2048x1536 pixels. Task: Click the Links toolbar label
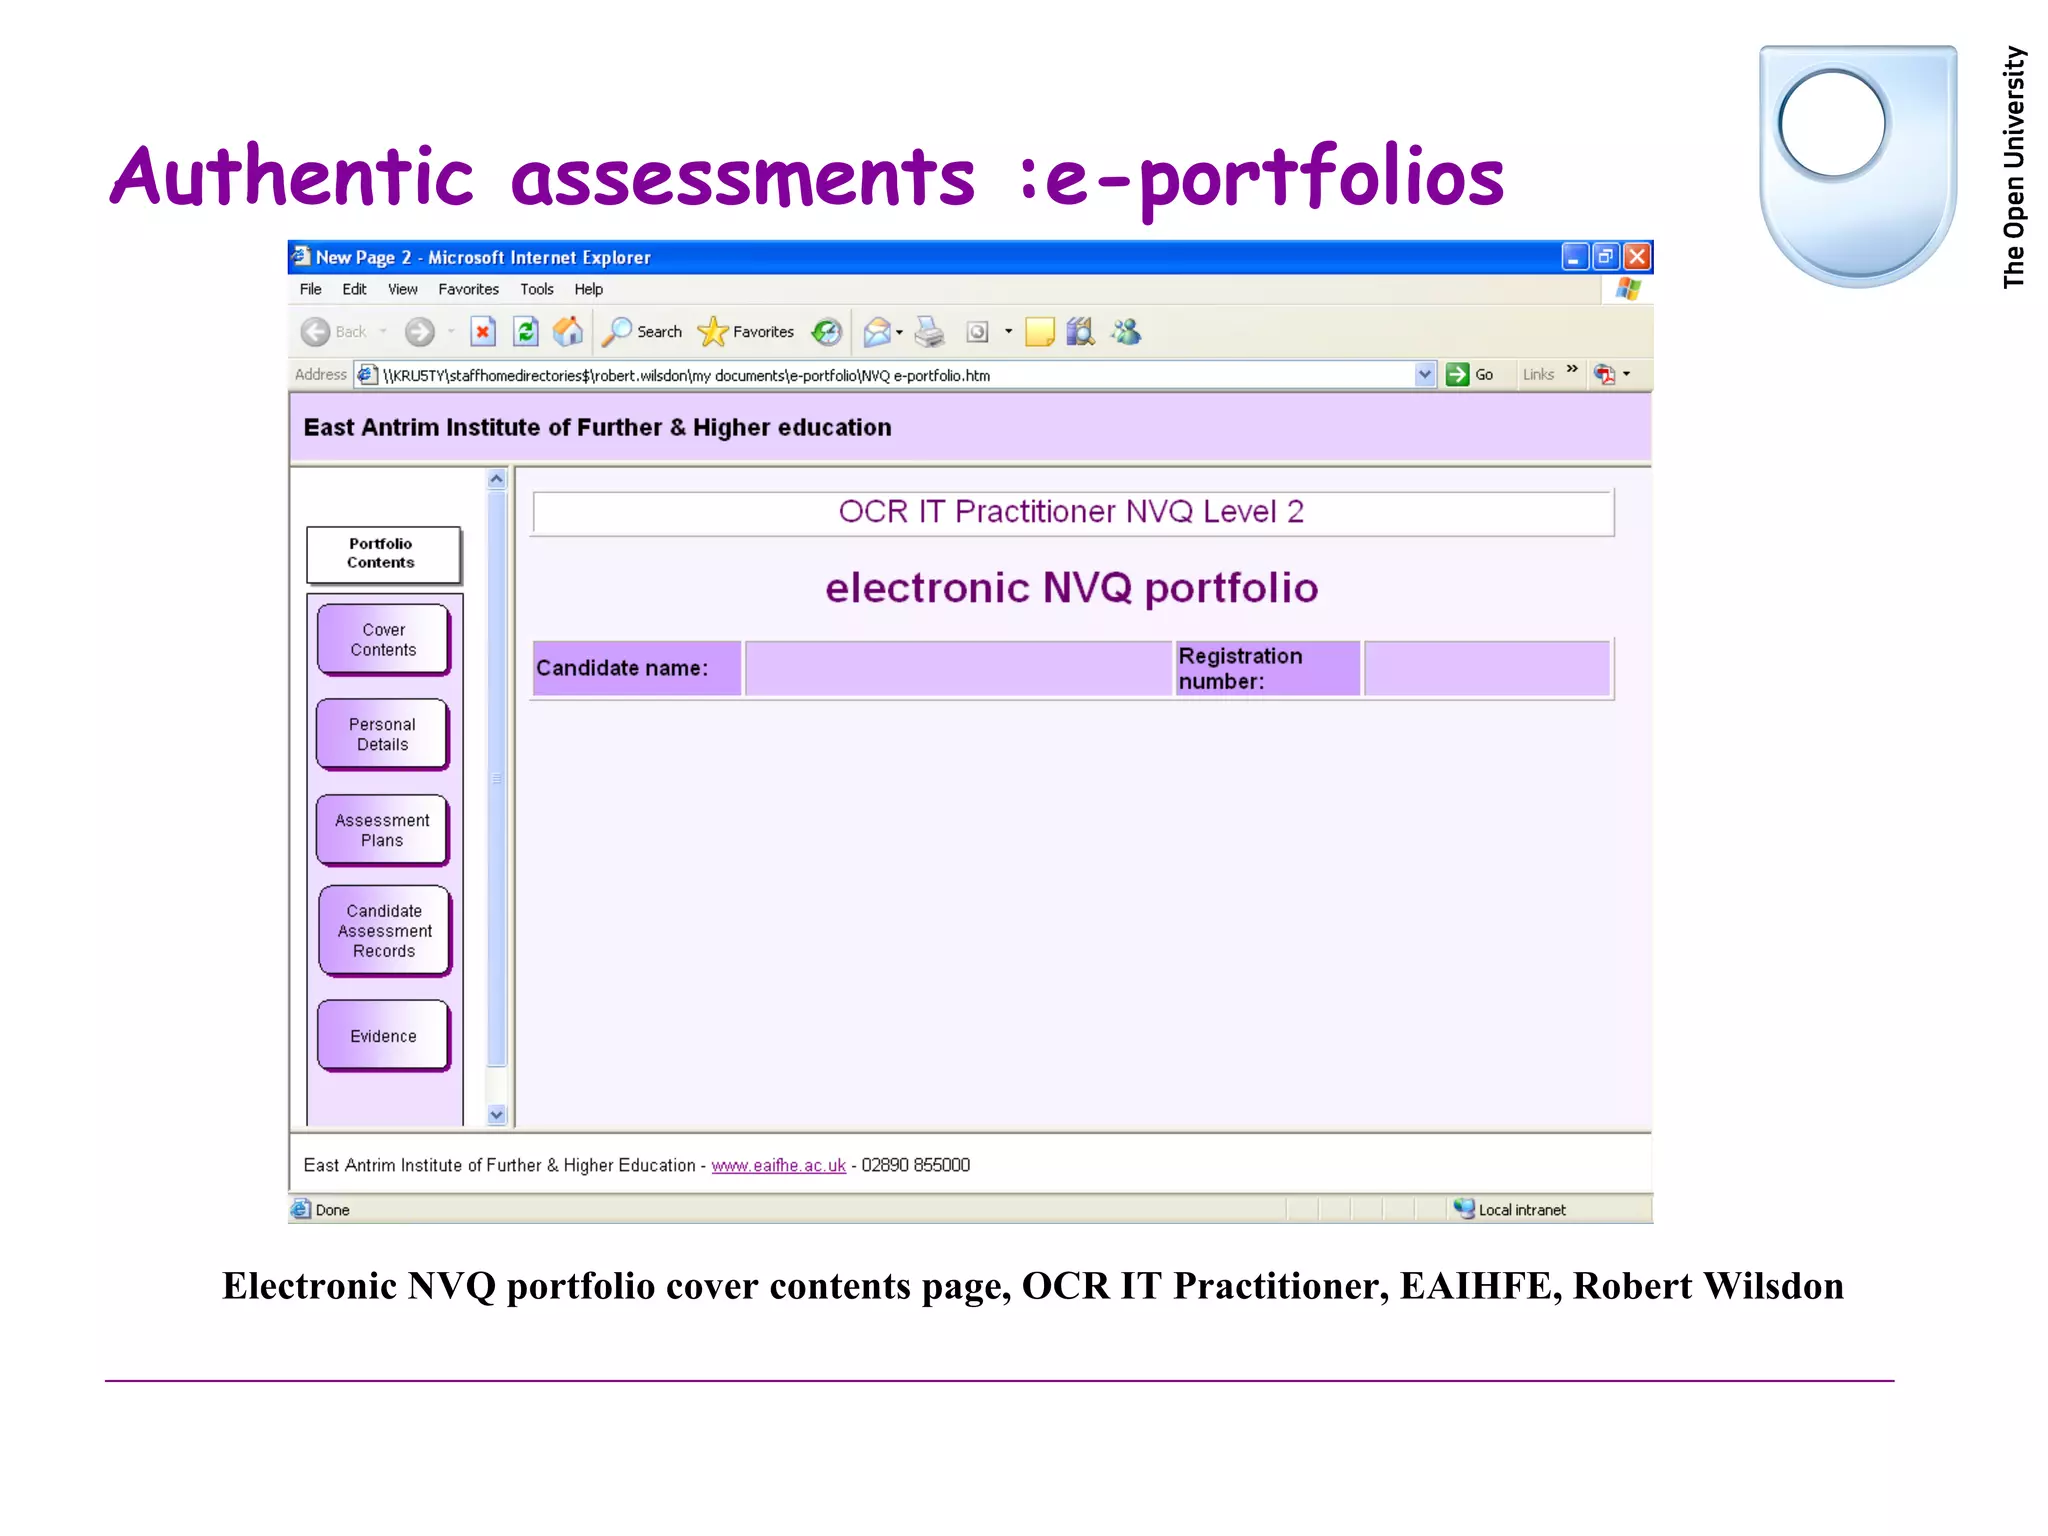(x=1538, y=375)
